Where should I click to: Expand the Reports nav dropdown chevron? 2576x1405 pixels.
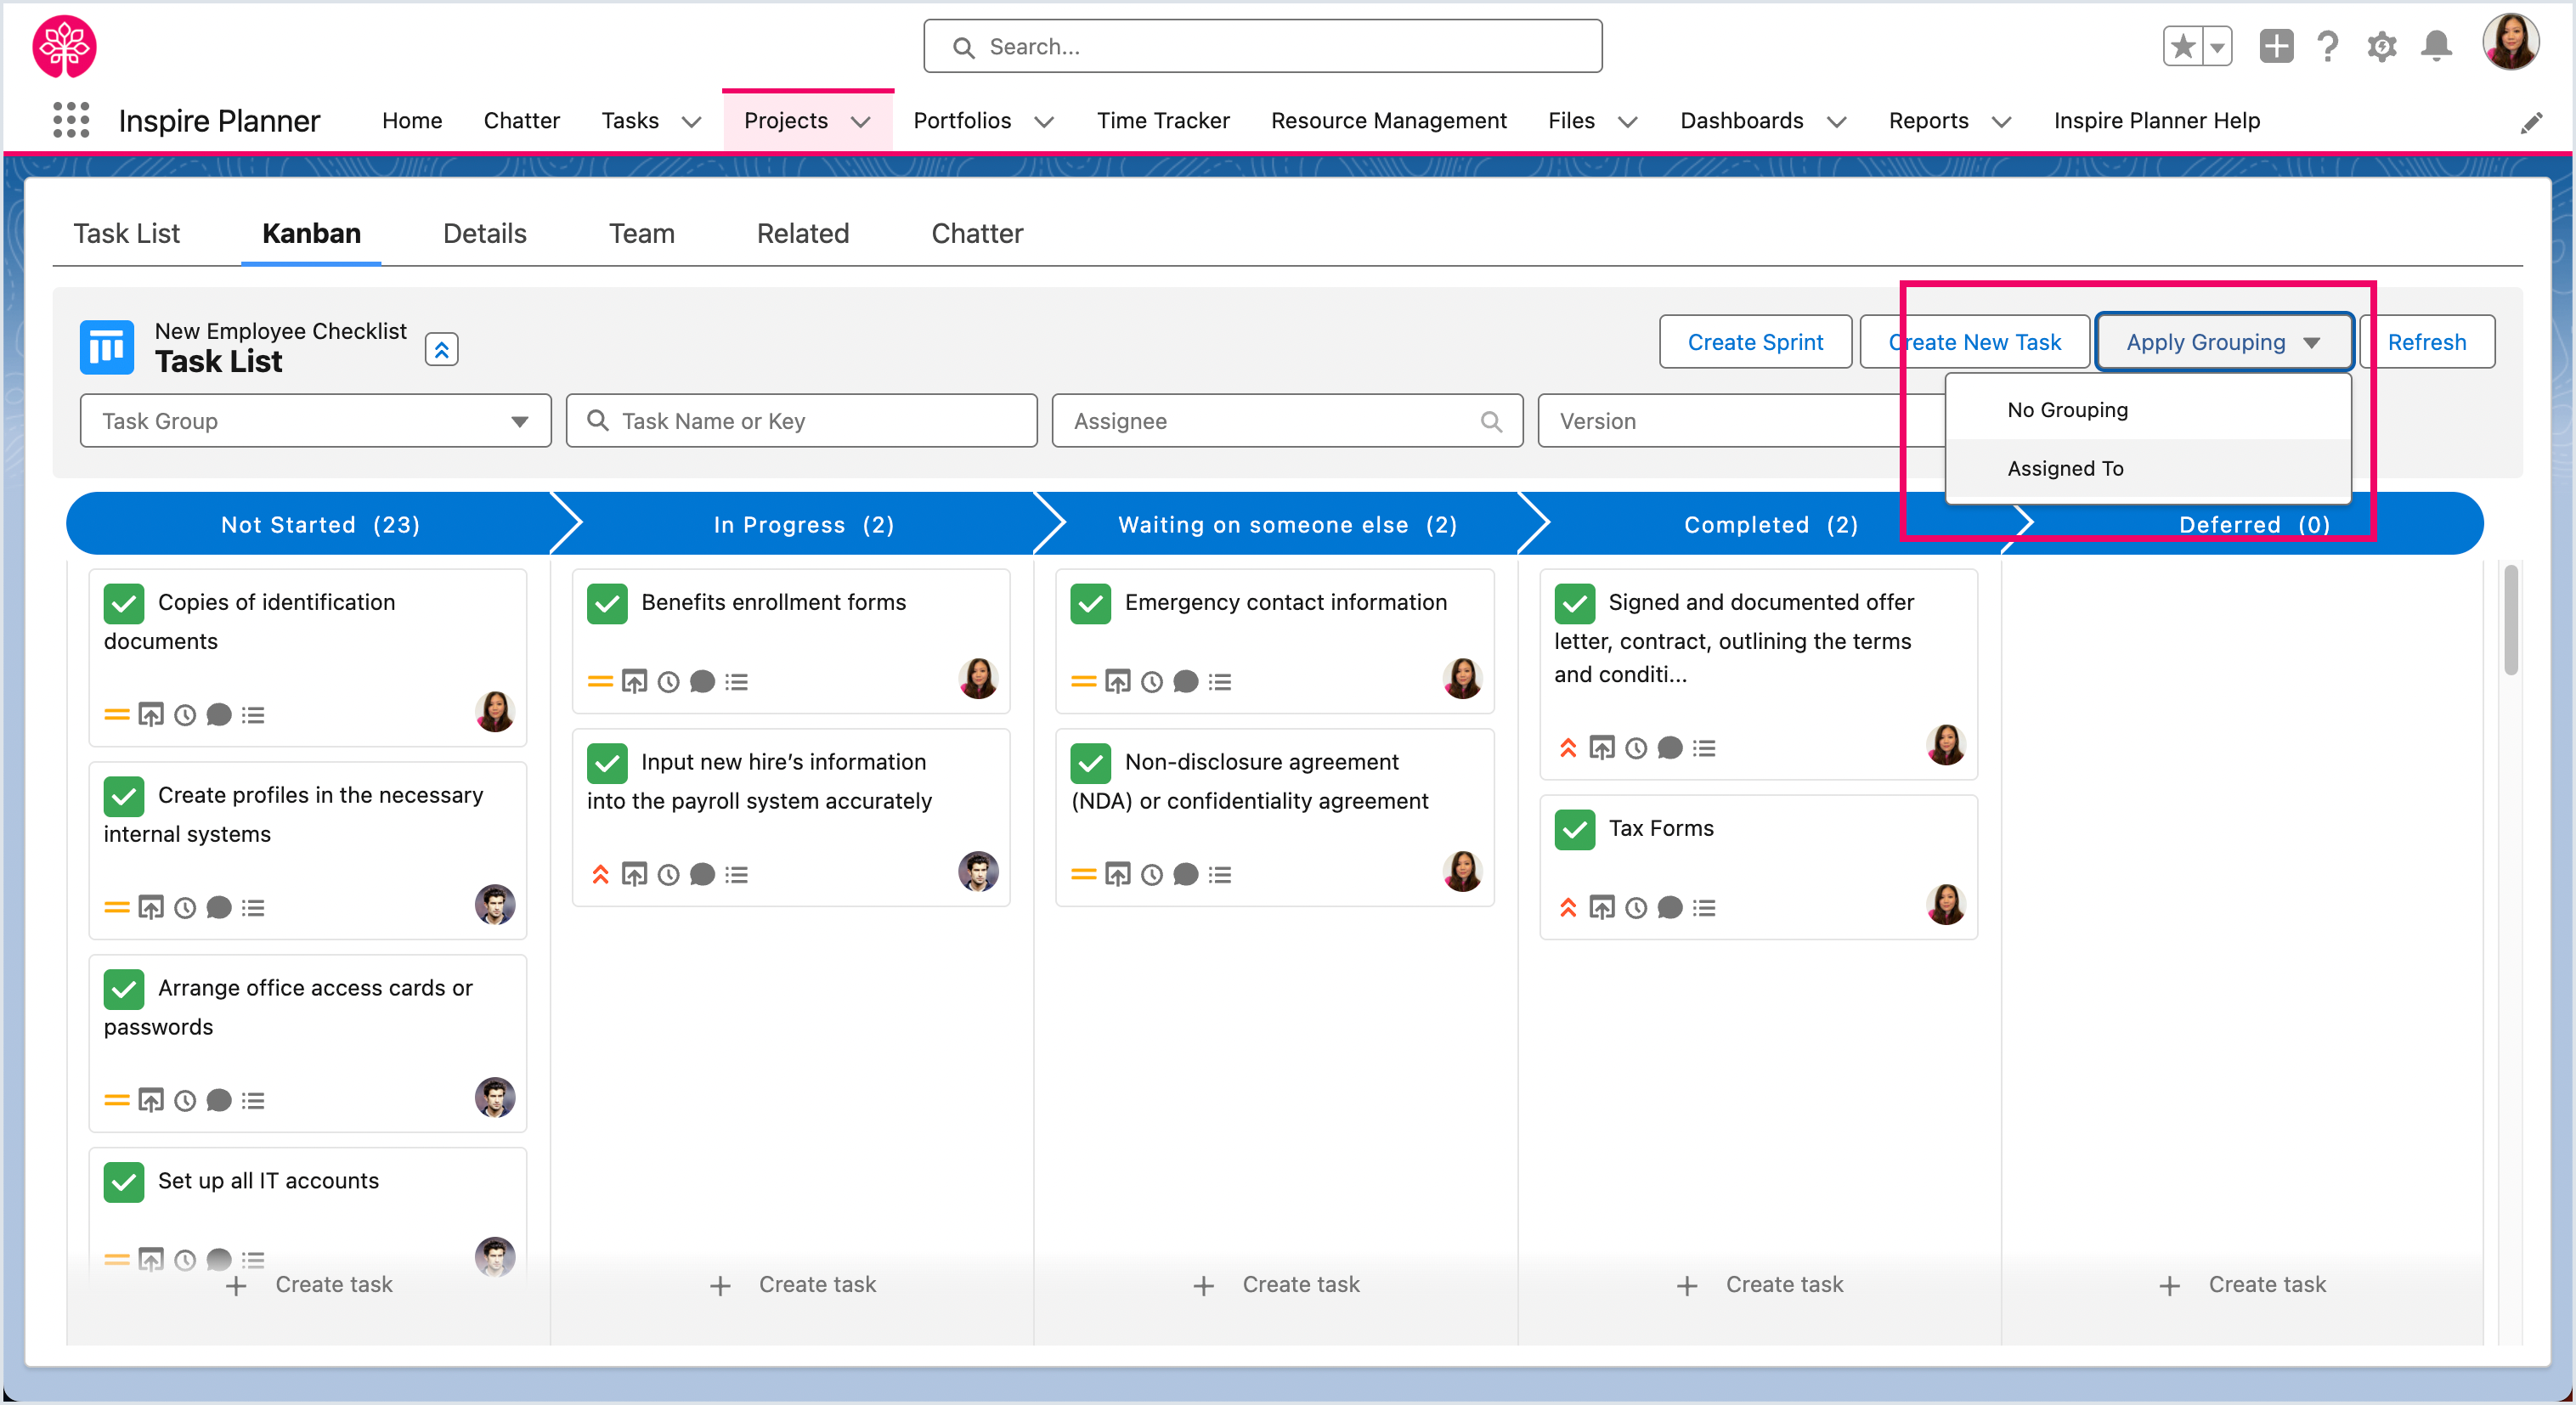click(2001, 122)
